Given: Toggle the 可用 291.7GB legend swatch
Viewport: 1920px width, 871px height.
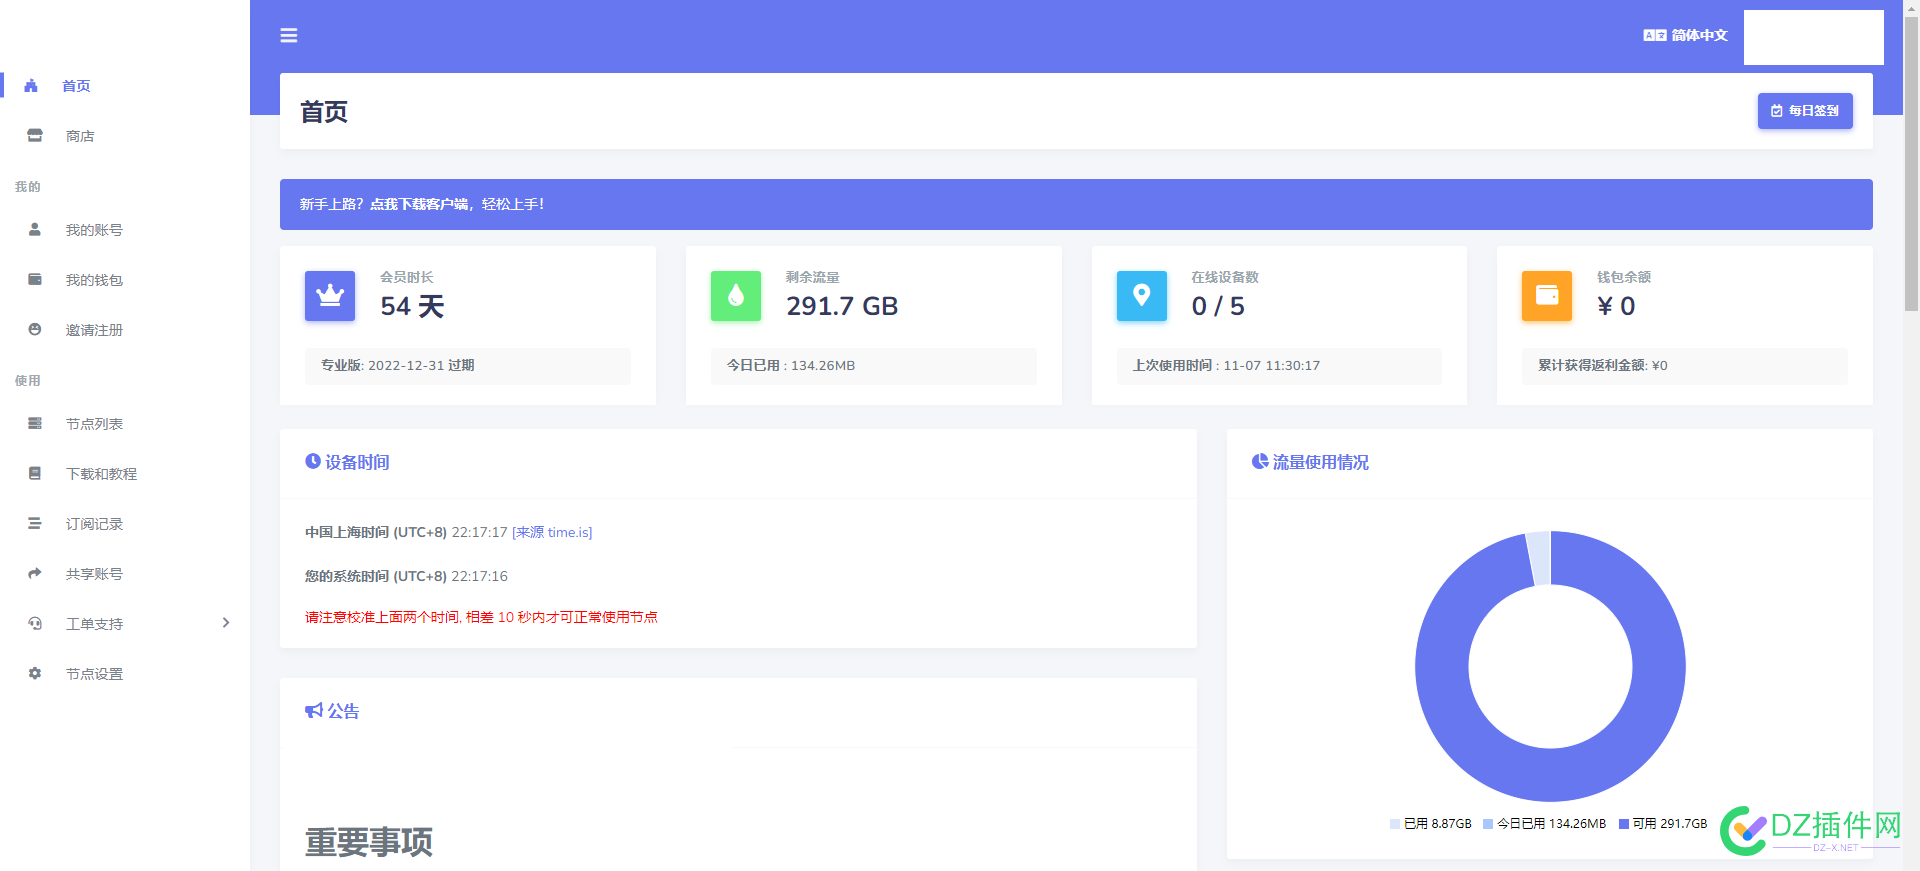Looking at the screenshot, I should tap(1624, 824).
